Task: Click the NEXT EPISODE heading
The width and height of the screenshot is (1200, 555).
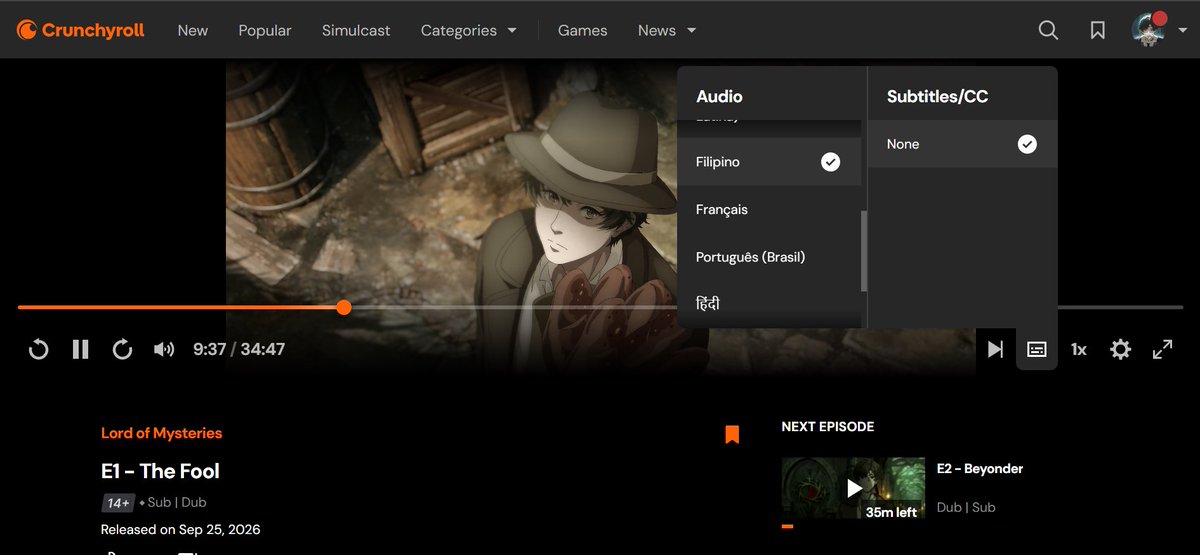Action: point(828,426)
